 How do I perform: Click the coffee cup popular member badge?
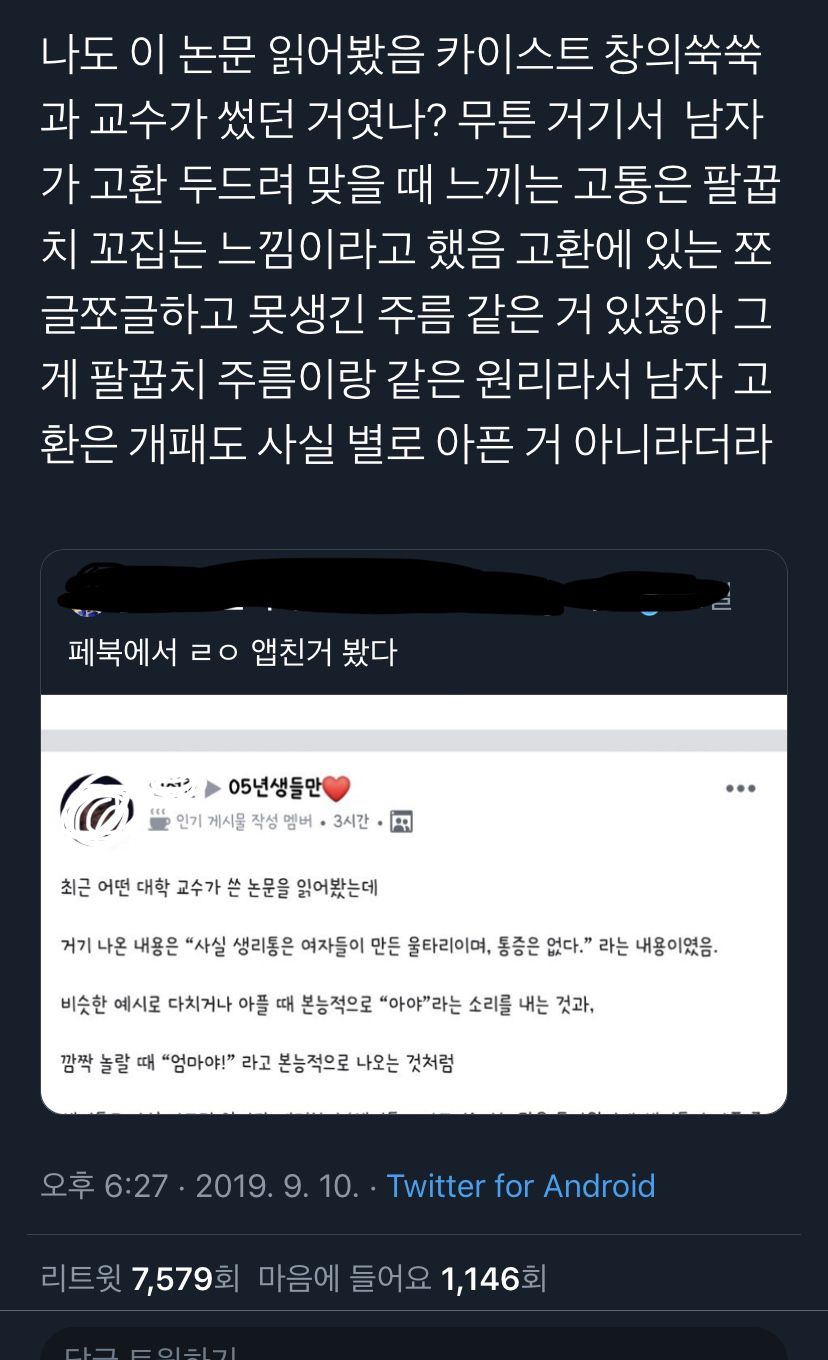point(159,820)
